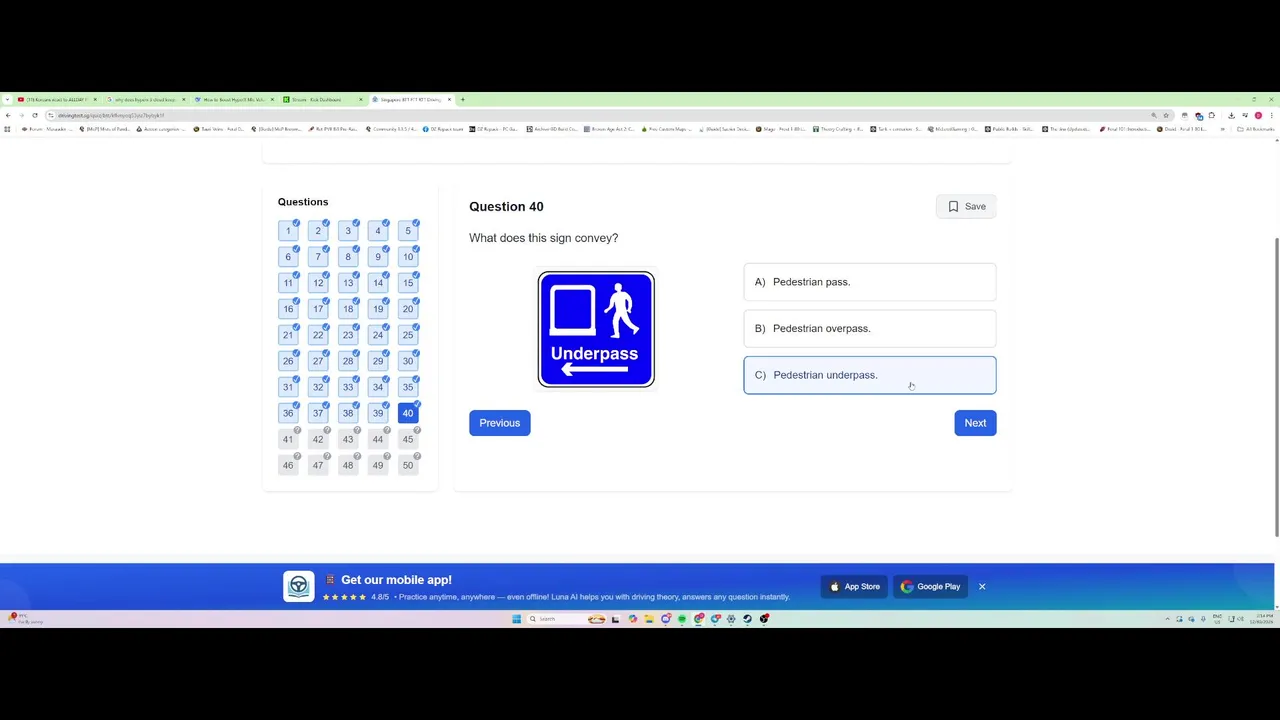Go back with the Previous button

click(x=499, y=423)
